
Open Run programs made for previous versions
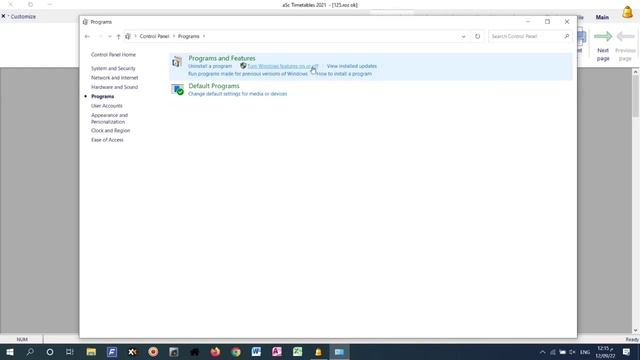[248, 74]
